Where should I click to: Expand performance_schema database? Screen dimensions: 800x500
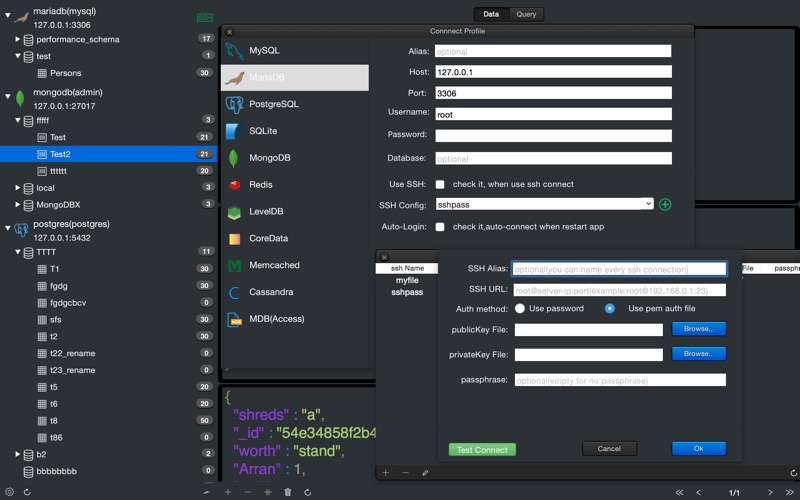point(17,39)
